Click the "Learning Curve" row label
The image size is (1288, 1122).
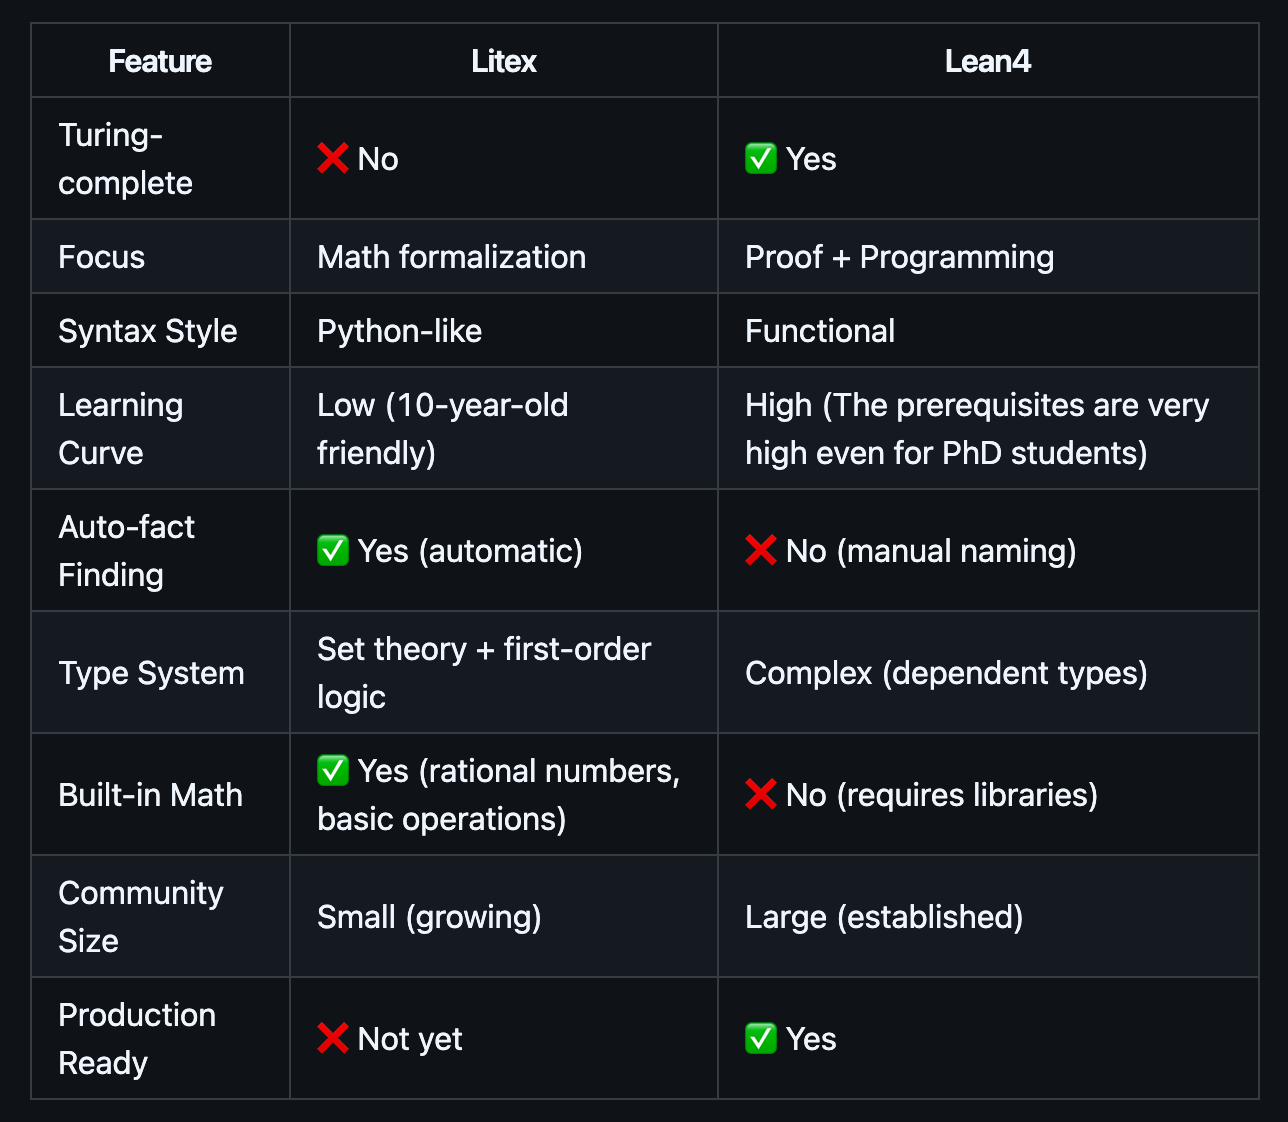pos(120,429)
